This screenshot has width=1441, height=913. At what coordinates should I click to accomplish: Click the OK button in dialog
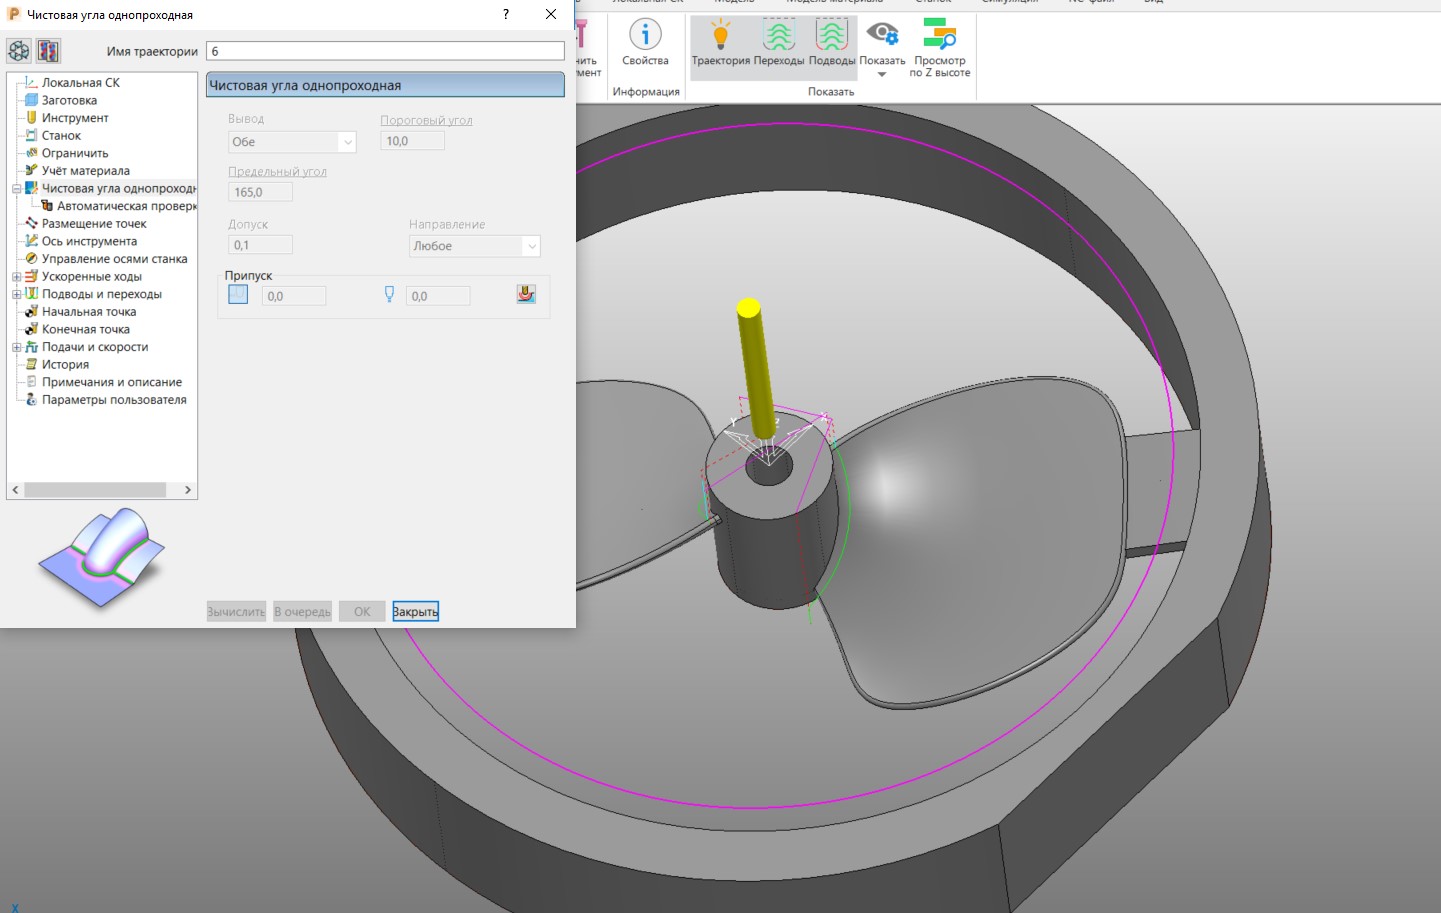tap(362, 612)
